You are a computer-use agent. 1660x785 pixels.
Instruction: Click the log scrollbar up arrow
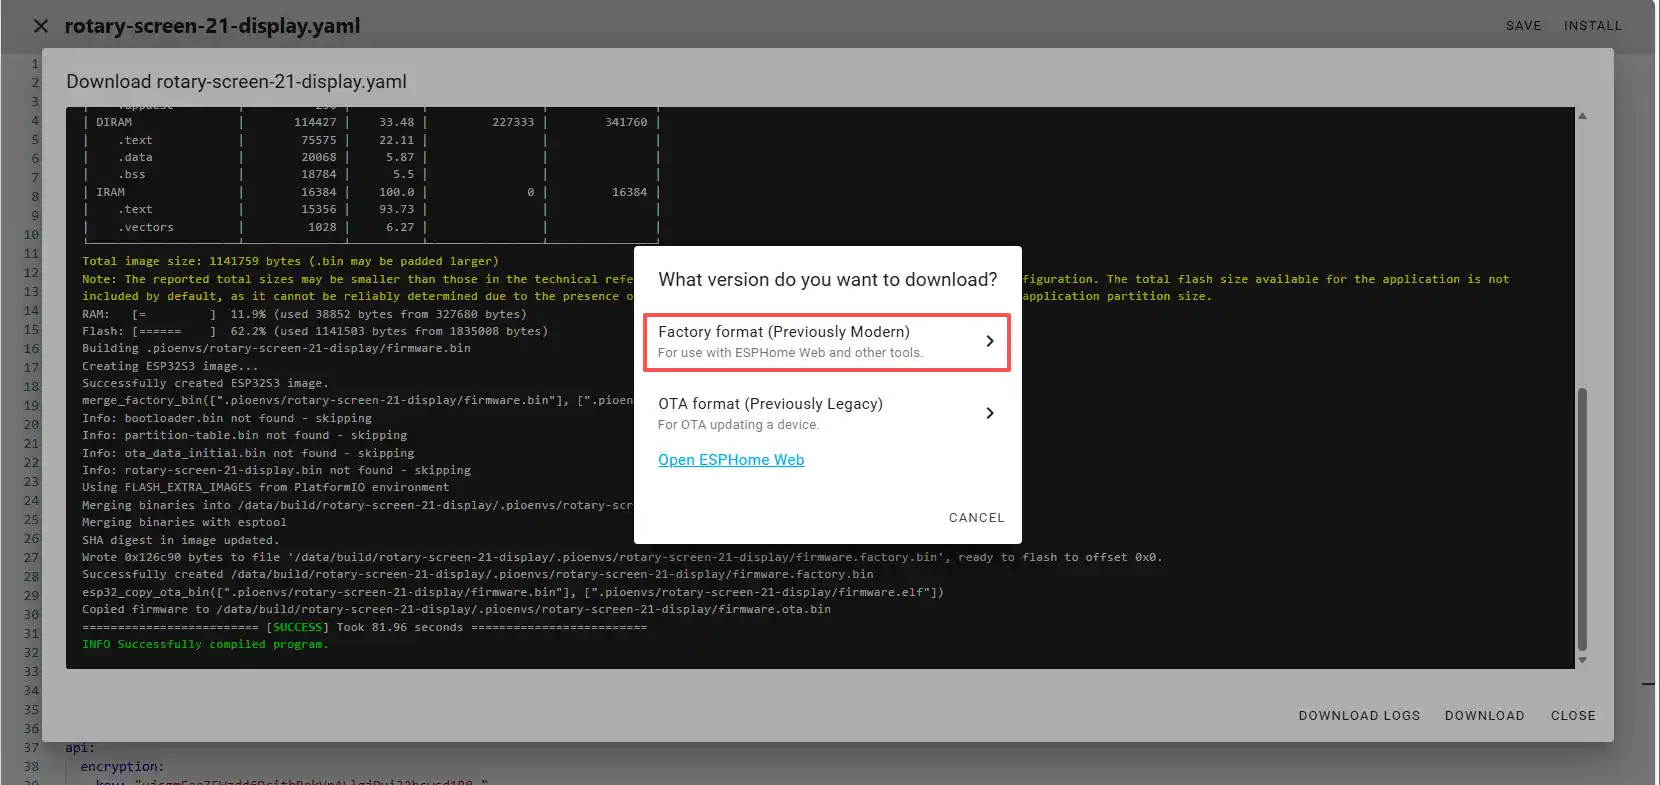click(x=1582, y=116)
